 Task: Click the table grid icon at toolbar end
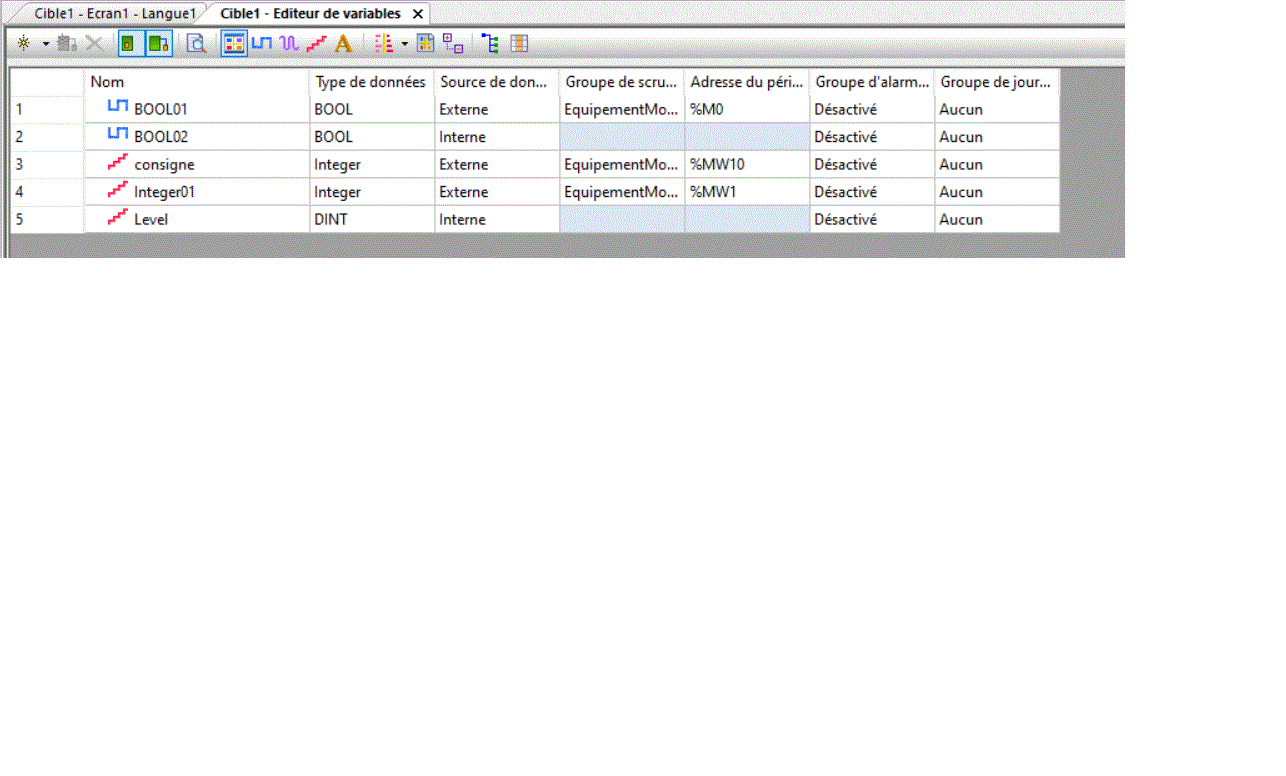[519, 44]
